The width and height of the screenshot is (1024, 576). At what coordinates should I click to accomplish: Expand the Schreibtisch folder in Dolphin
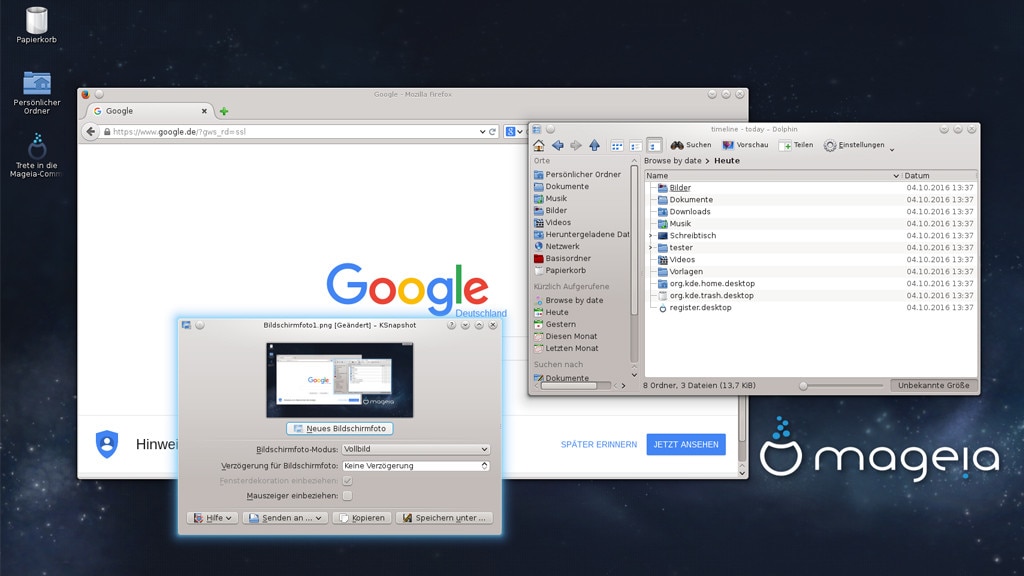point(648,235)
